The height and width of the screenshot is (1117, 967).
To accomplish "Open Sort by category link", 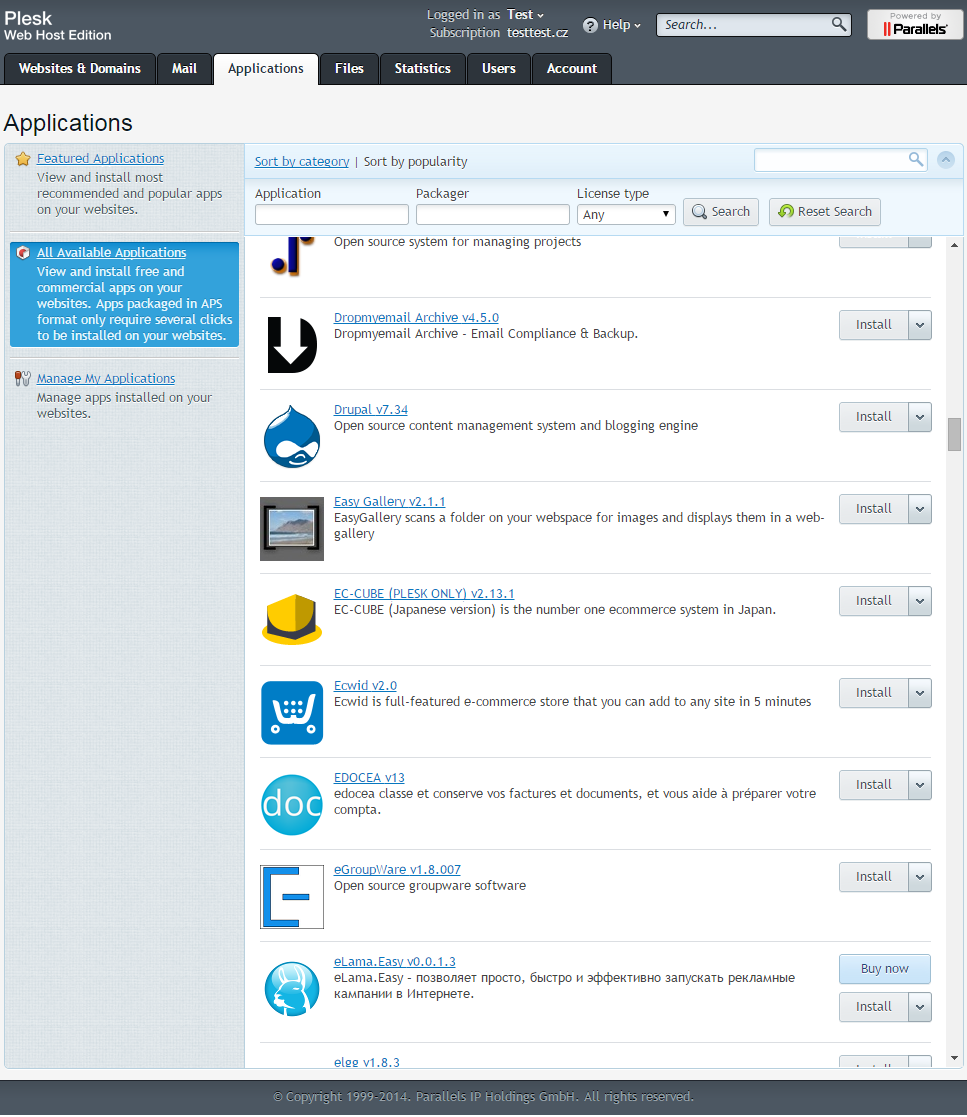I will click(302, 161).
